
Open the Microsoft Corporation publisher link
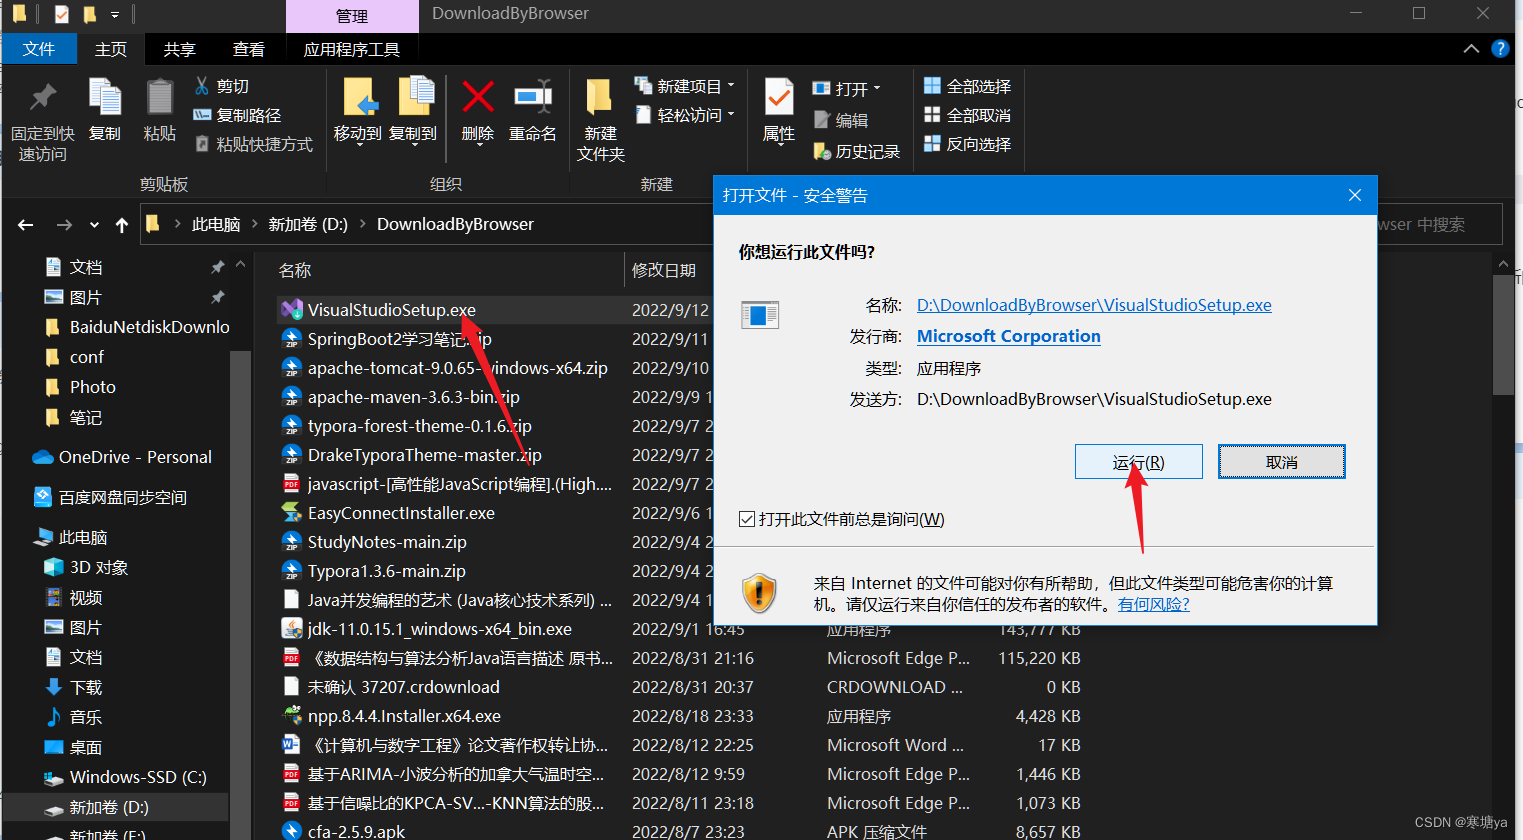(x=1008, y=336)
